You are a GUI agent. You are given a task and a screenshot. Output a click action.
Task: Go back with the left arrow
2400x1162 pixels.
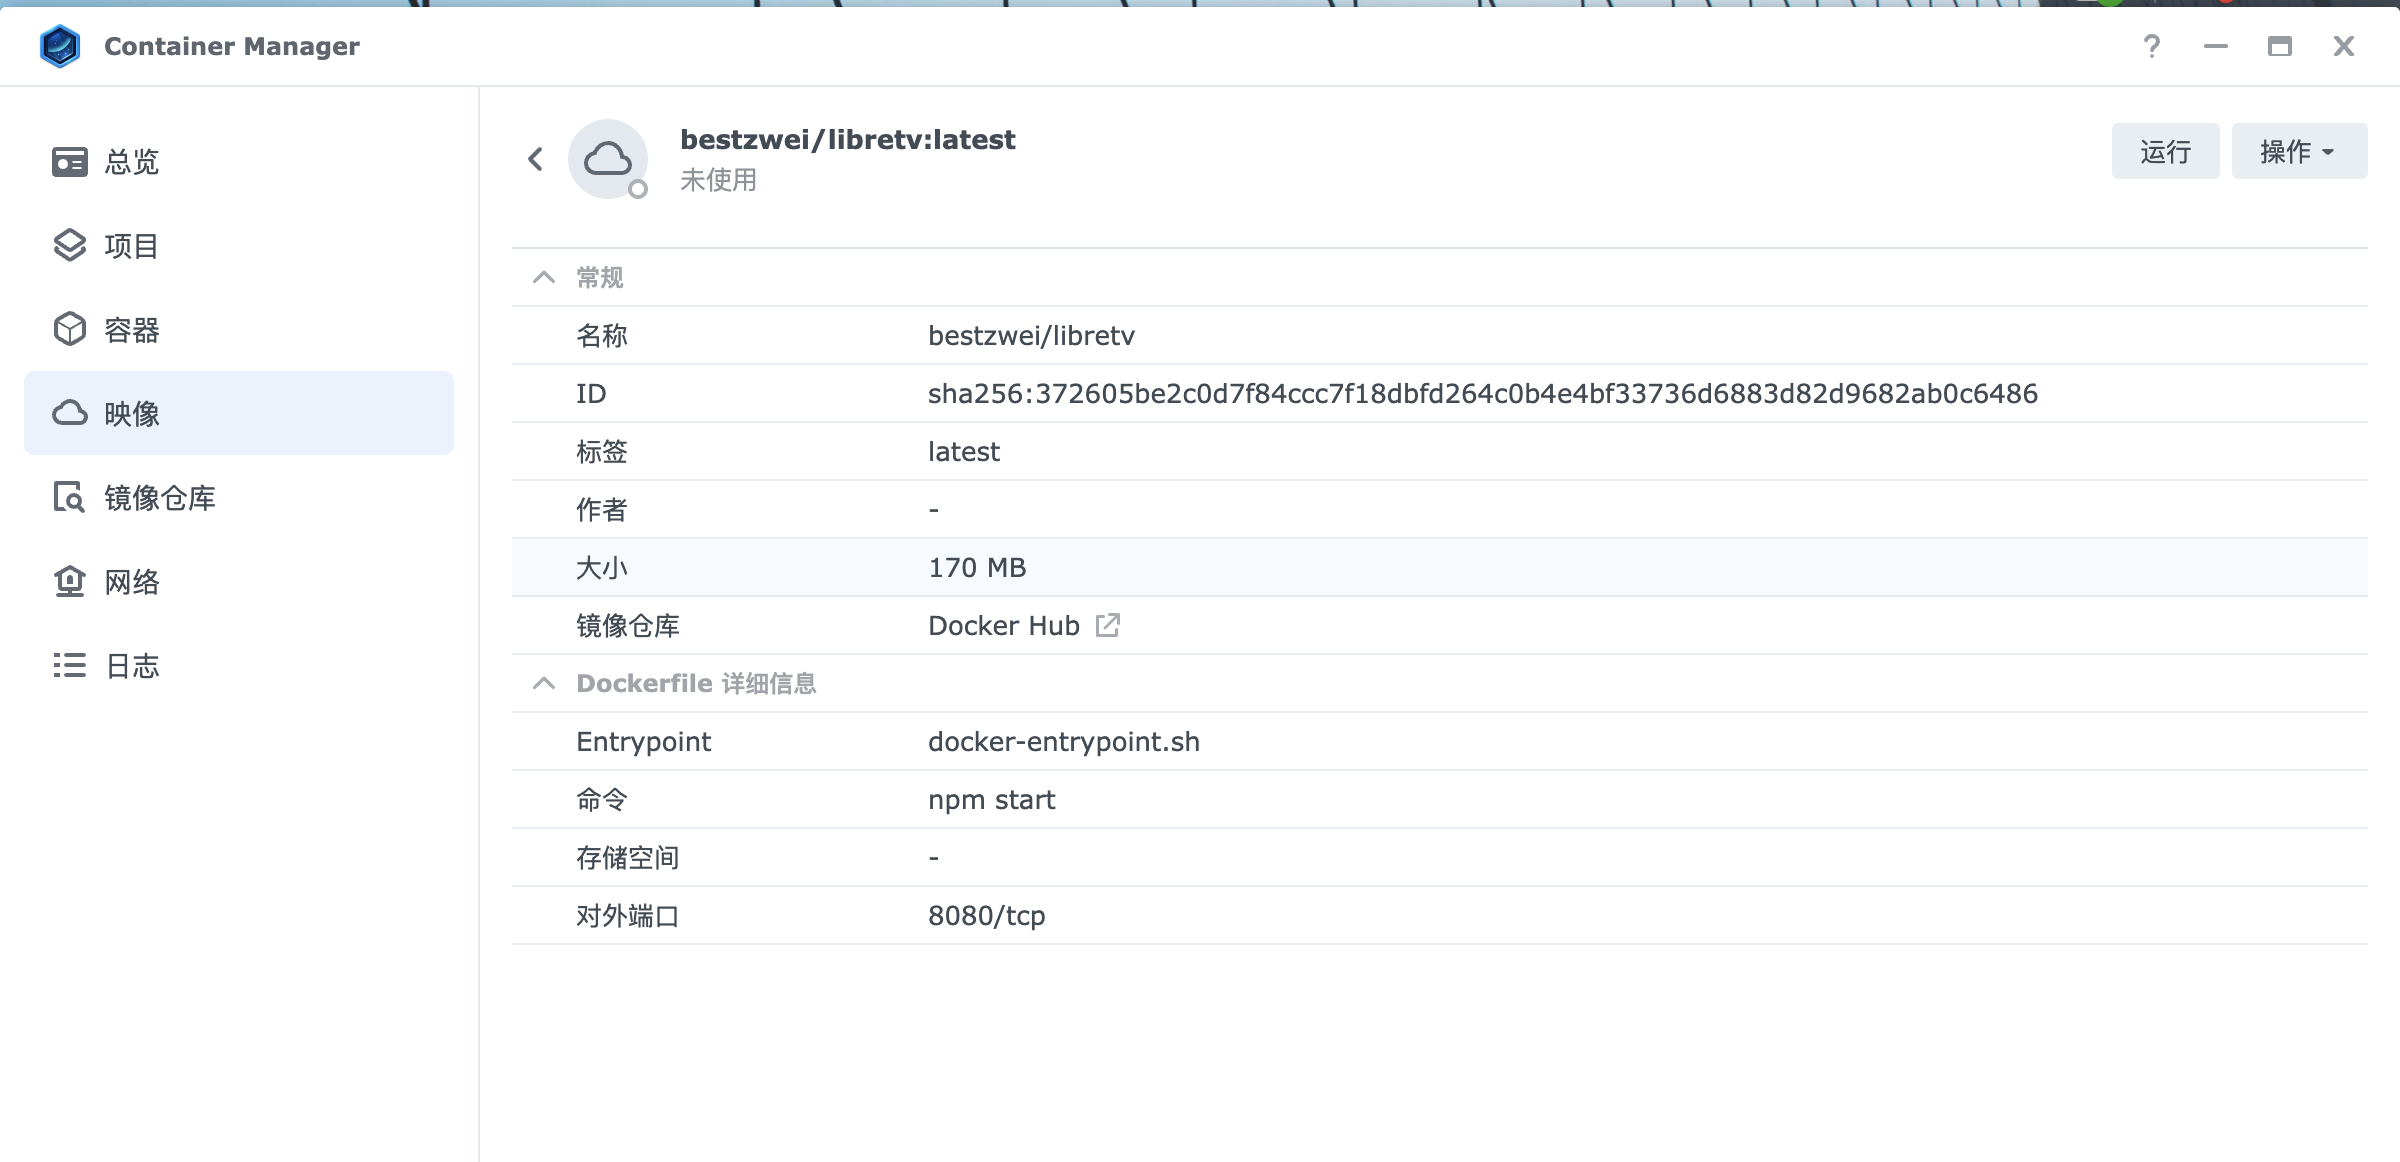click(536, 159)
